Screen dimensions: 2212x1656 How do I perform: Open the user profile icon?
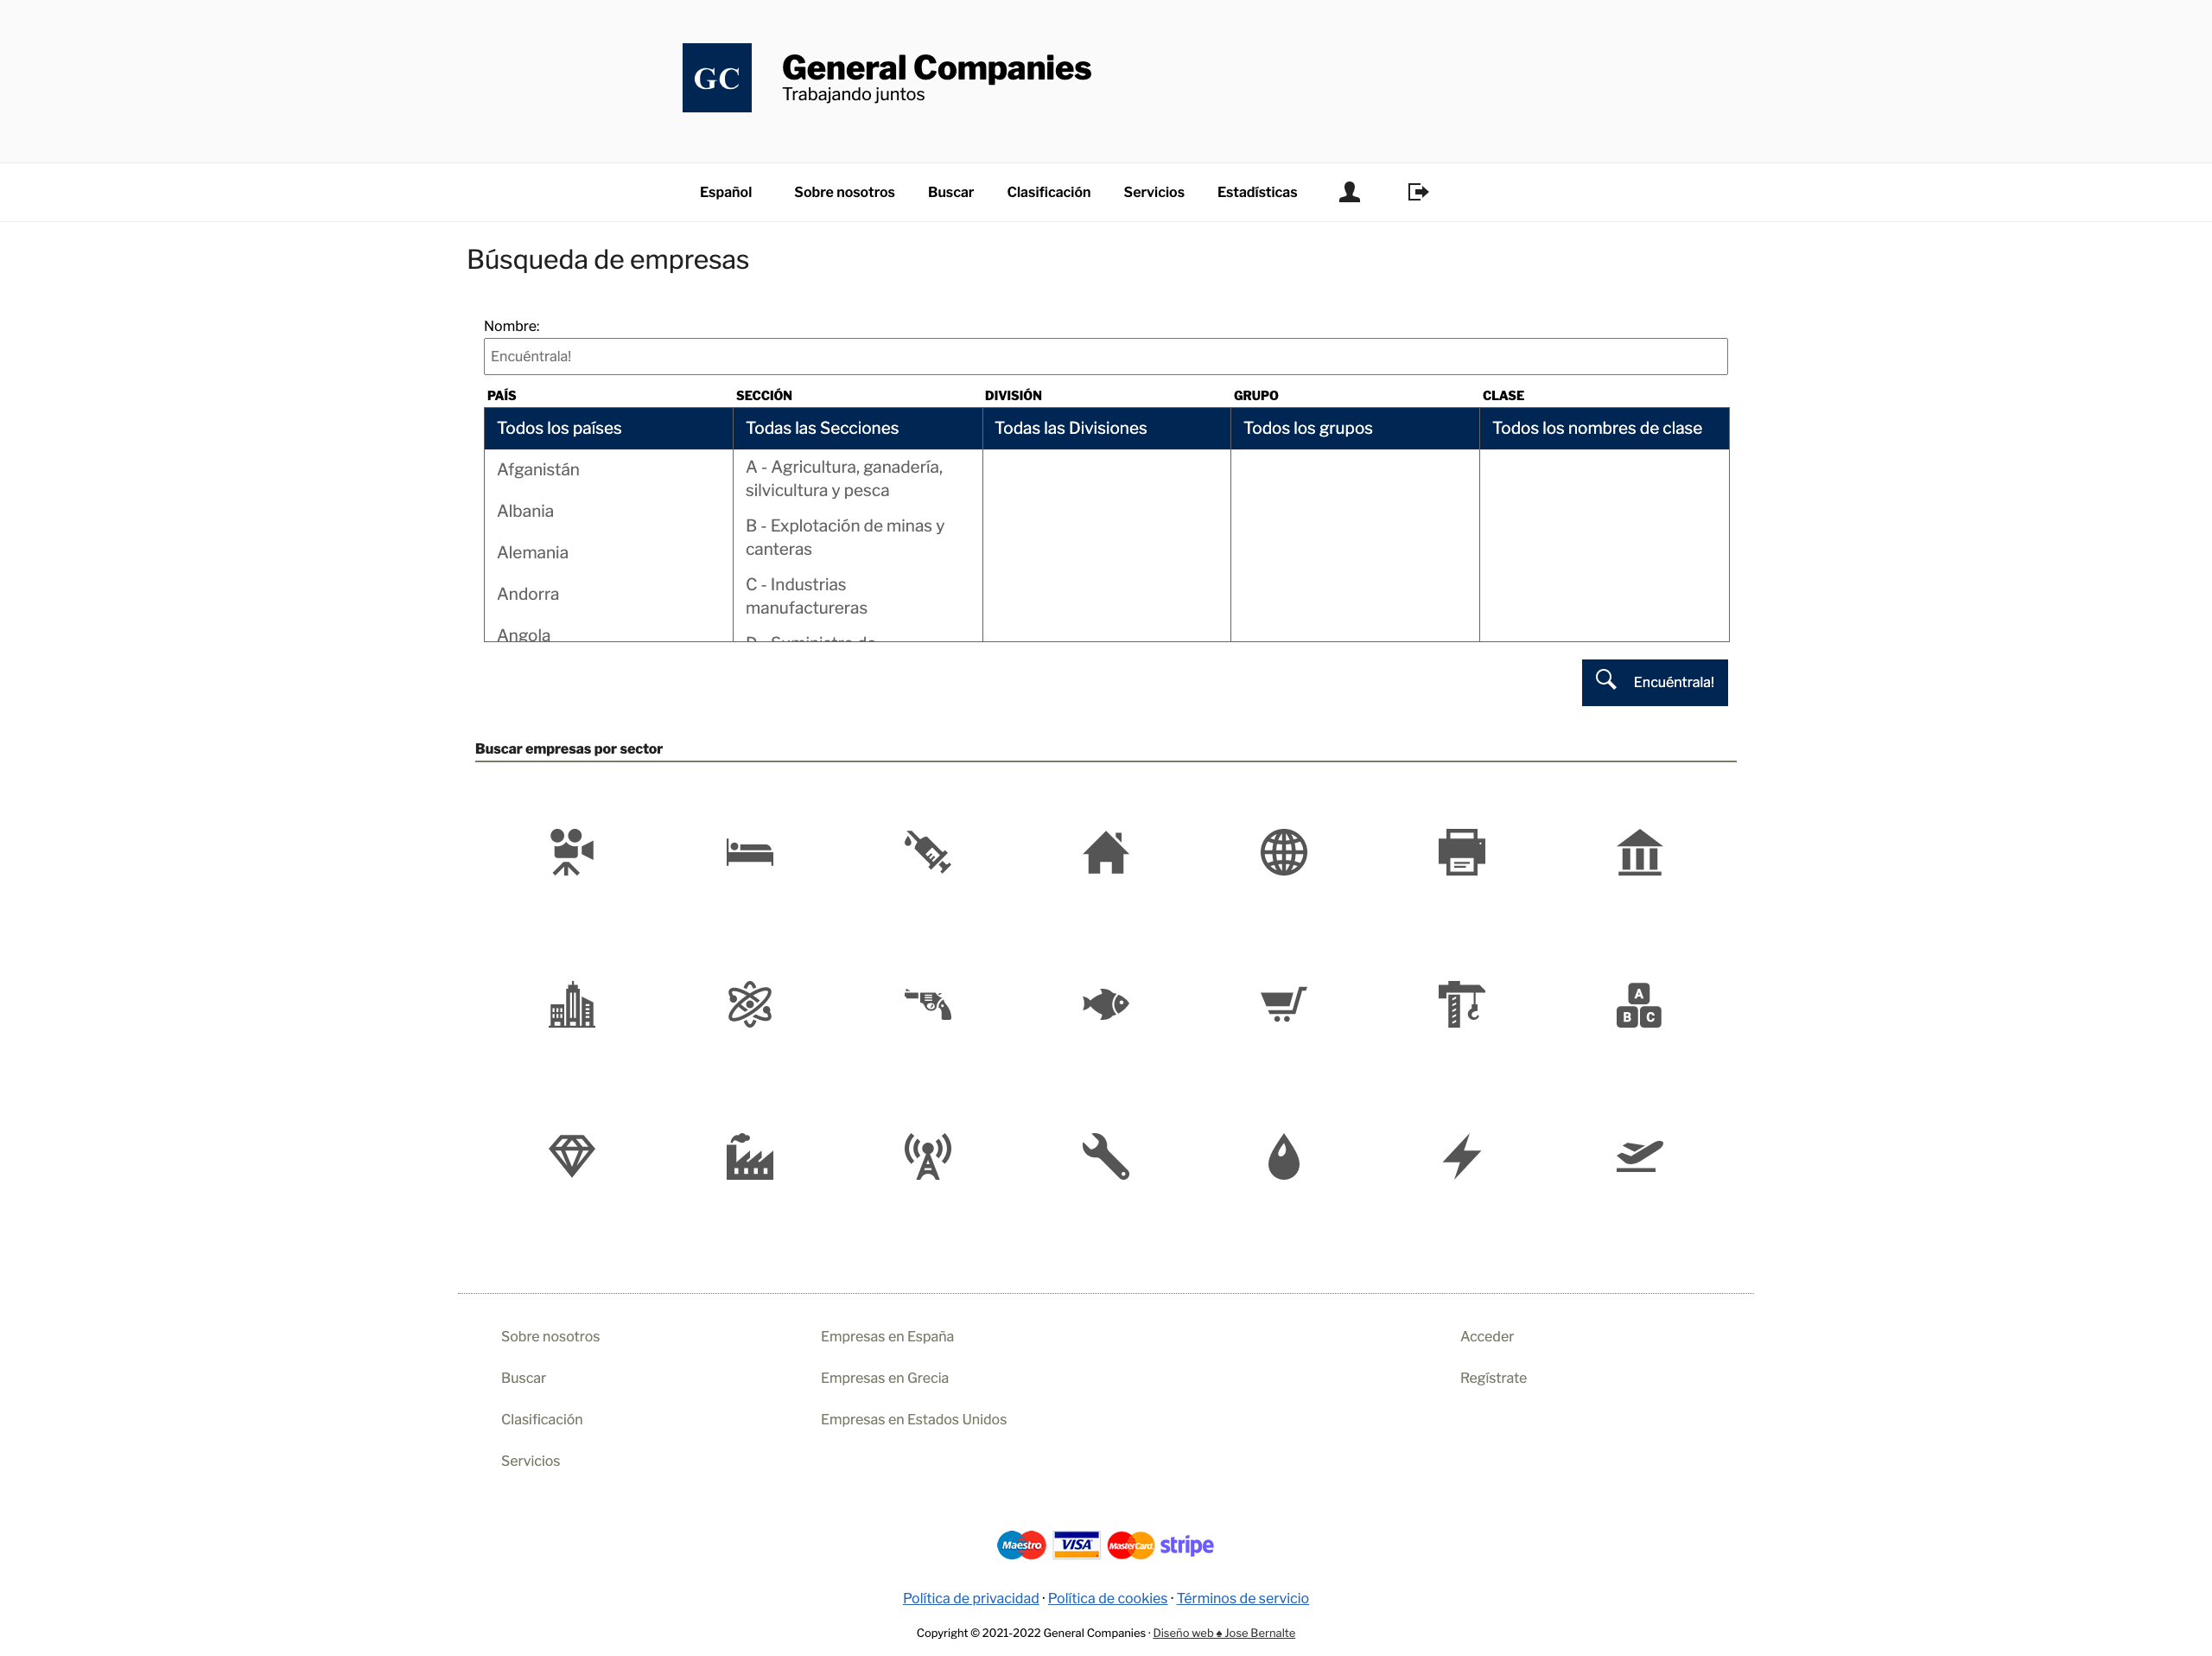tap(1349, 192)
